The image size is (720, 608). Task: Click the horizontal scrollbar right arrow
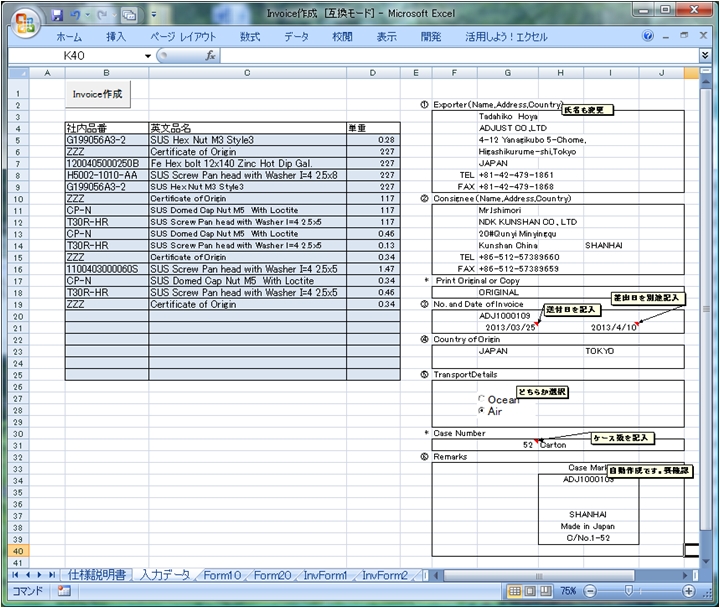point(686,575)
